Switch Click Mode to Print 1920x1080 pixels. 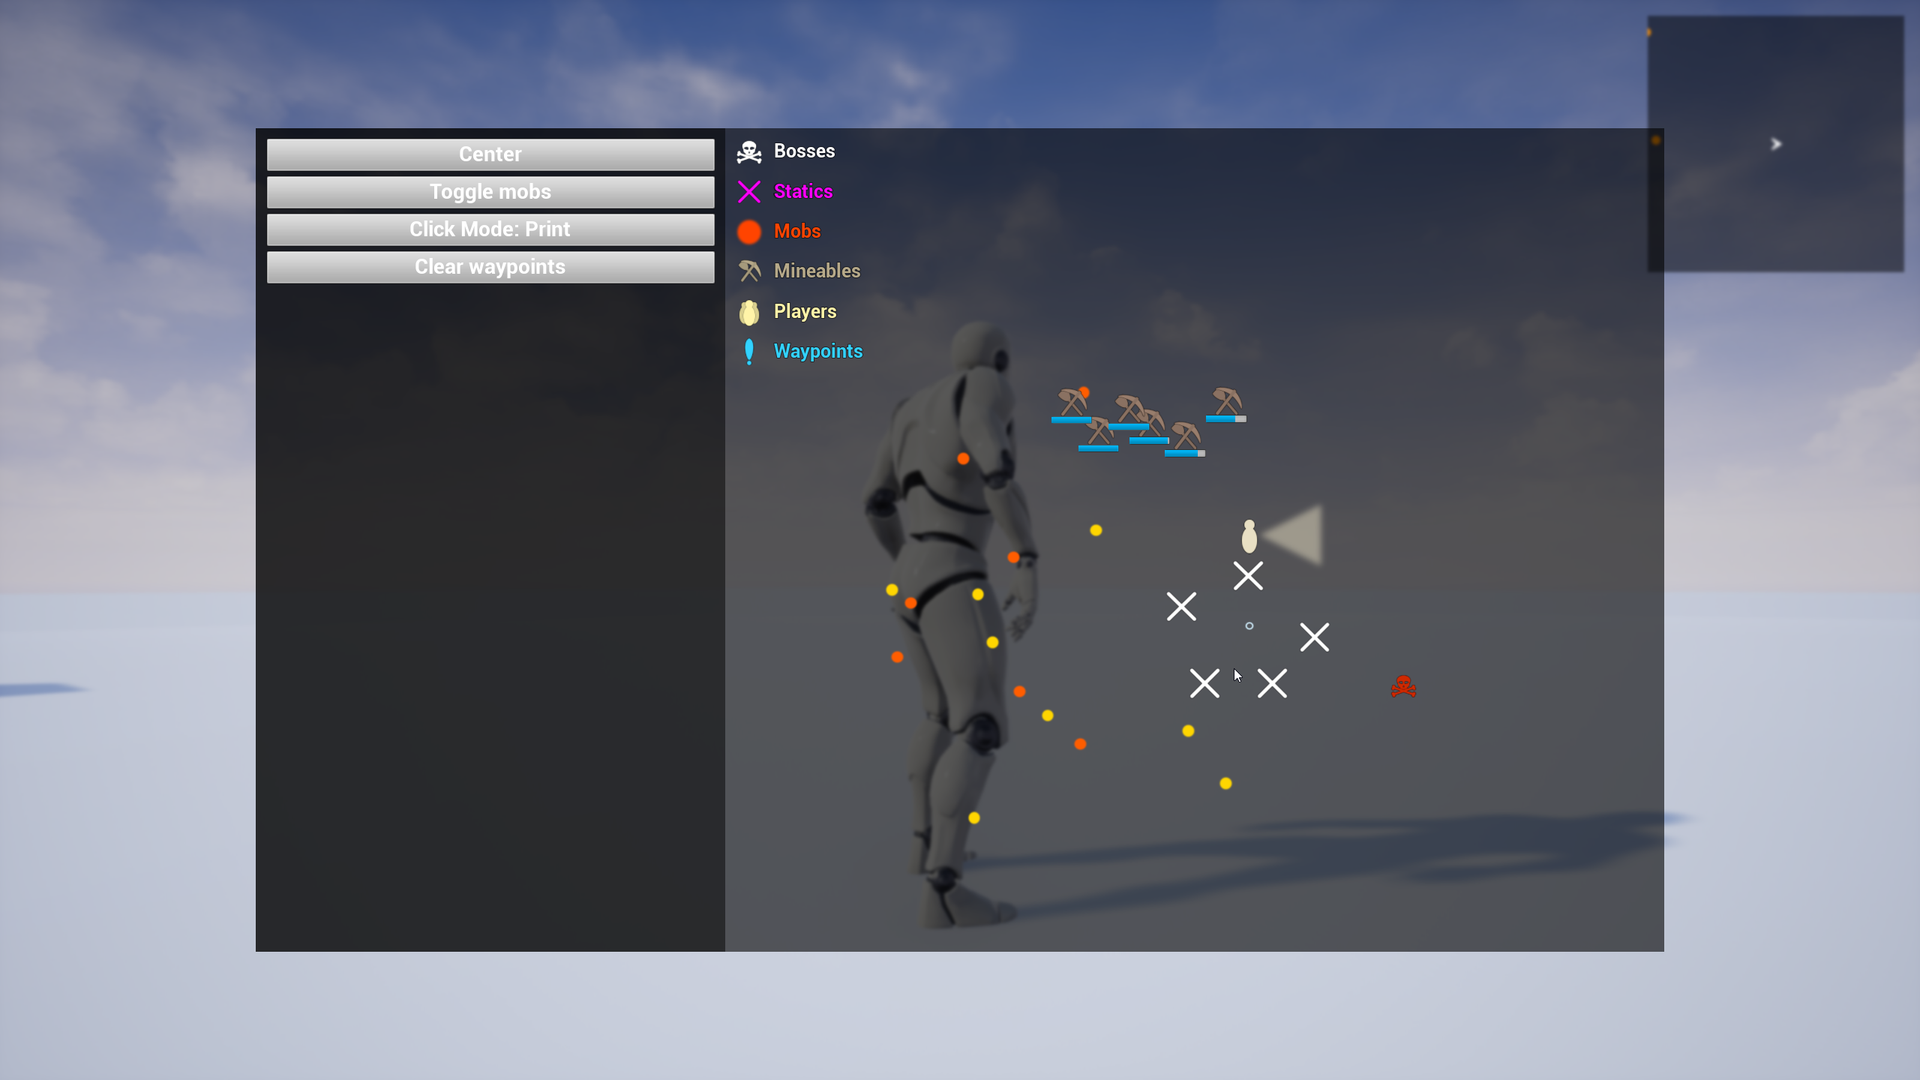[x=491, y=228]
